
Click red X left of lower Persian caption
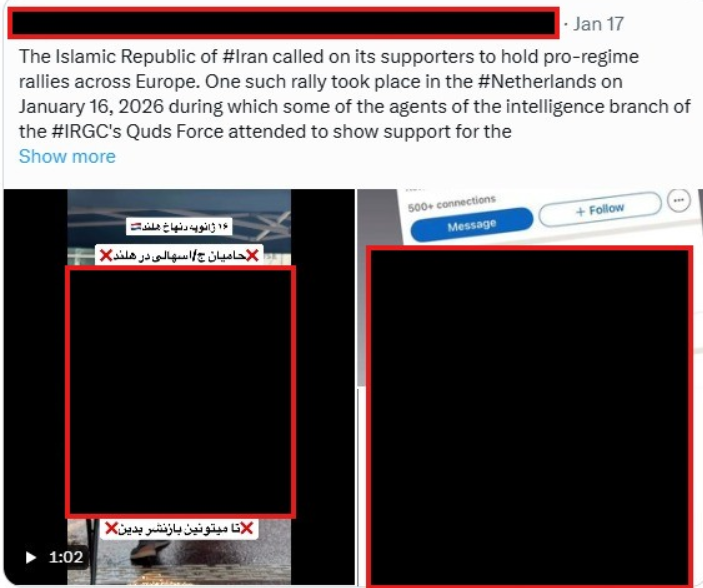[111, 528]
